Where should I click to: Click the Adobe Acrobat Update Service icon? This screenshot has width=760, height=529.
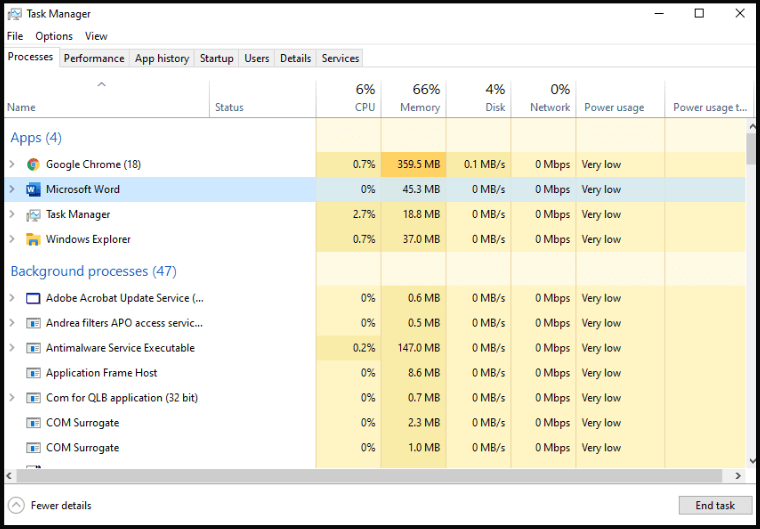coord(33,298)
